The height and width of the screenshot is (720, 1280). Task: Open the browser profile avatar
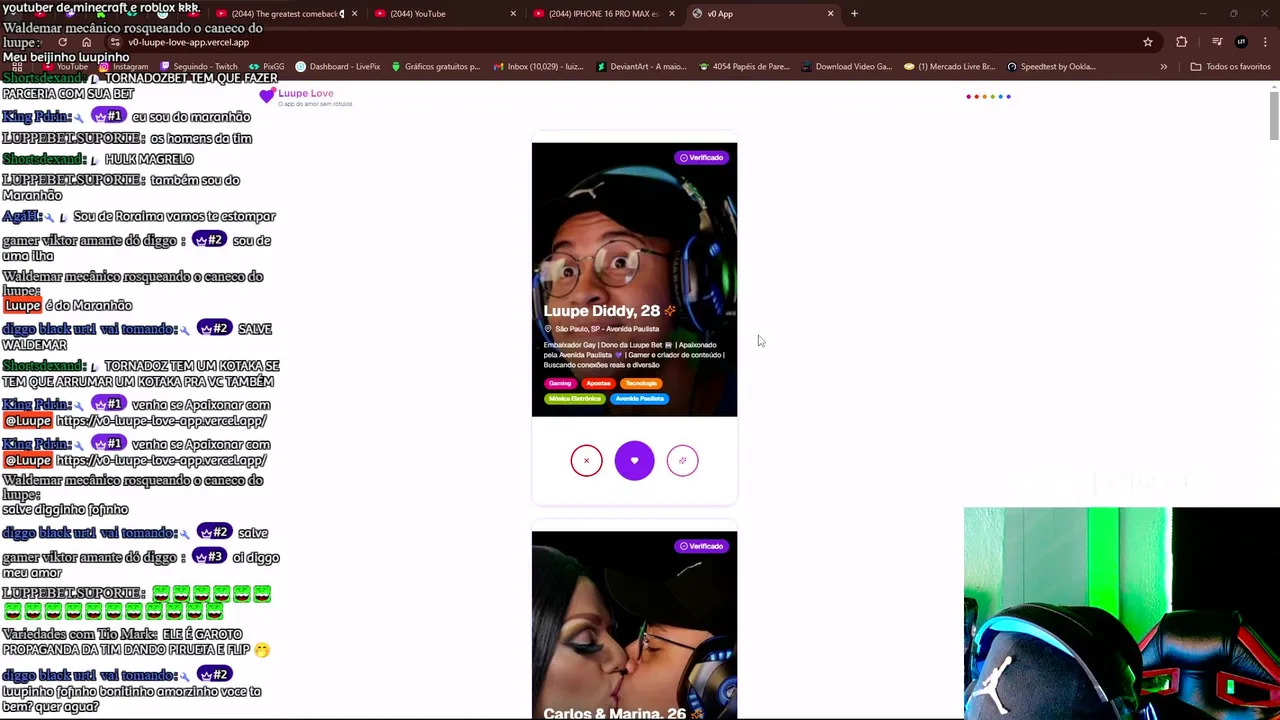click(x=1241, y=42)
